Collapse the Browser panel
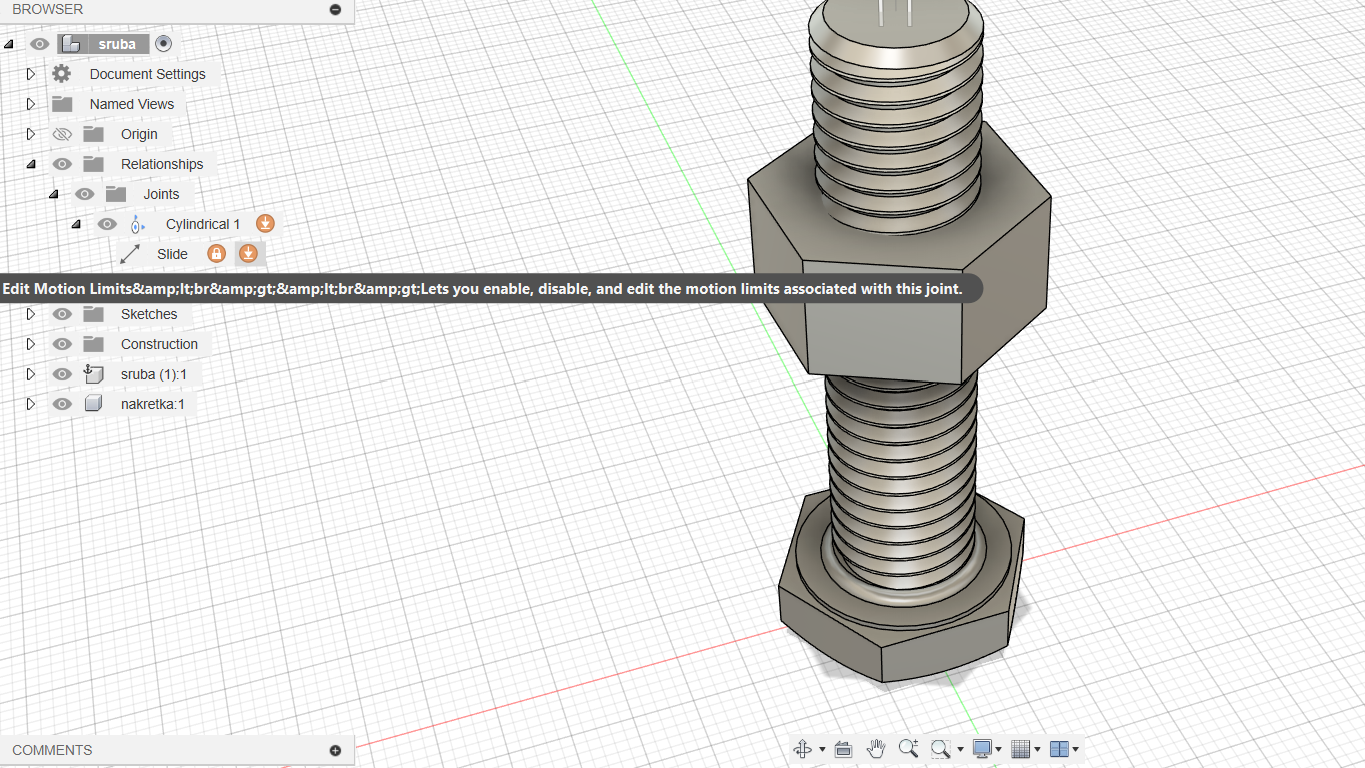Screen dimensions: 1365x768 coord(335,9)
